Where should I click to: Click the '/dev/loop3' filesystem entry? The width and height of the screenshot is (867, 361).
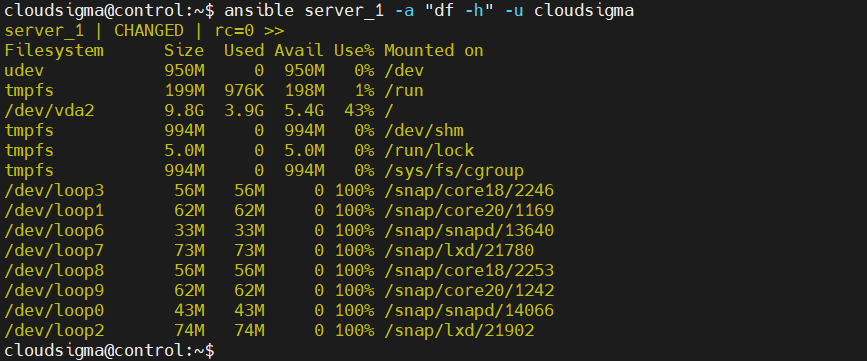54,191
